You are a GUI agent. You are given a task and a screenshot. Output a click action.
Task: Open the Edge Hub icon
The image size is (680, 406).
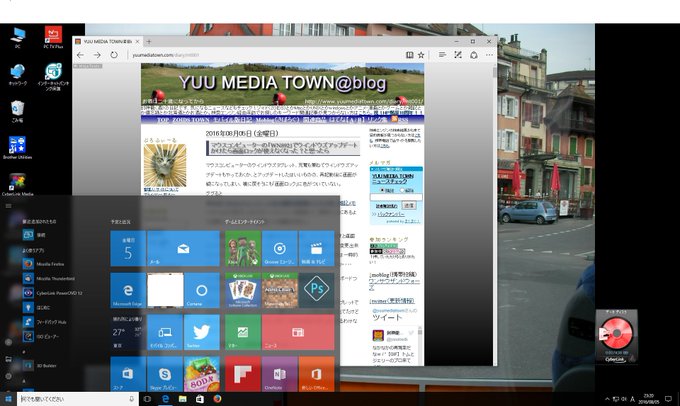[442, 55]
